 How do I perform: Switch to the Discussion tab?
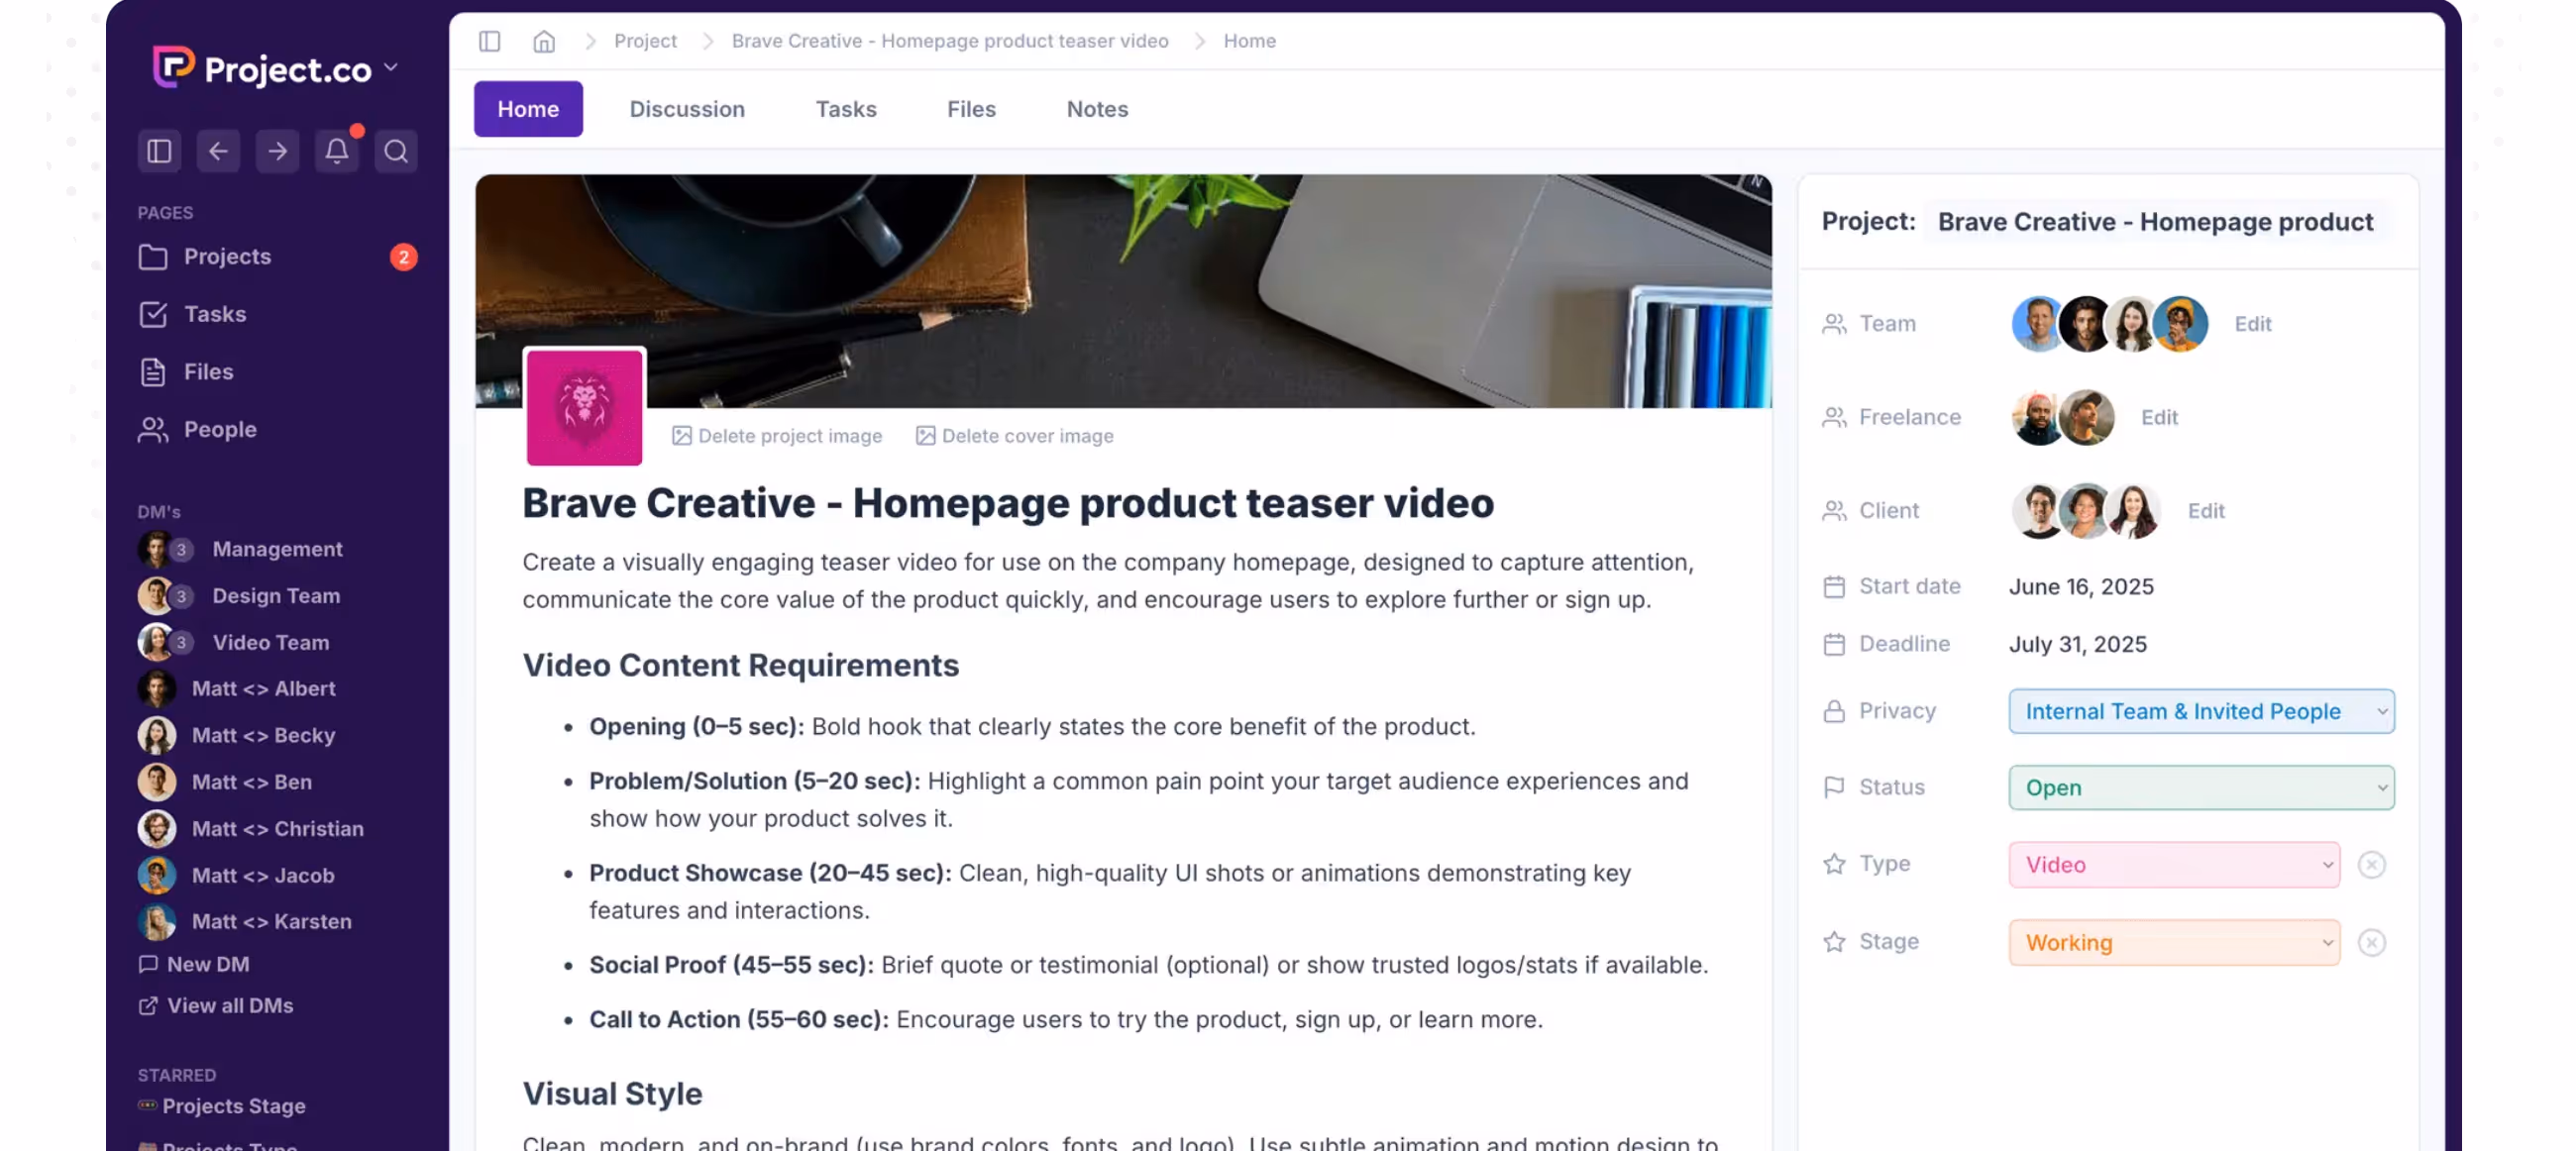[x=687, y=109]
